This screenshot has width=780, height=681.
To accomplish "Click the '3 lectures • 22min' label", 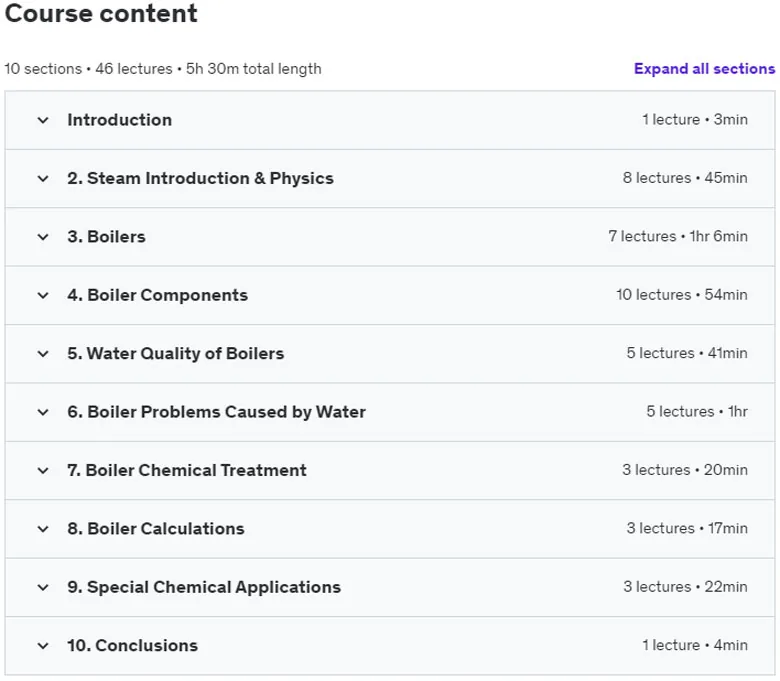I will [685, 587].
